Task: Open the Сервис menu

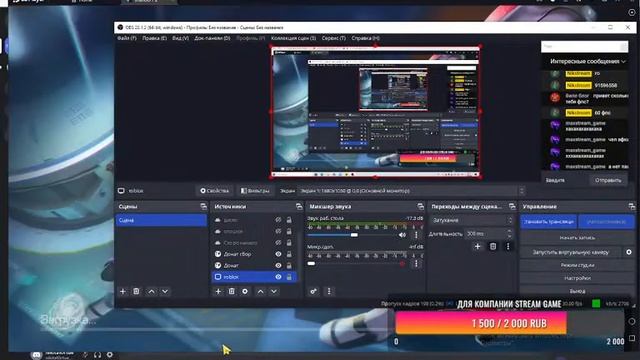Action: coord(333,38)
